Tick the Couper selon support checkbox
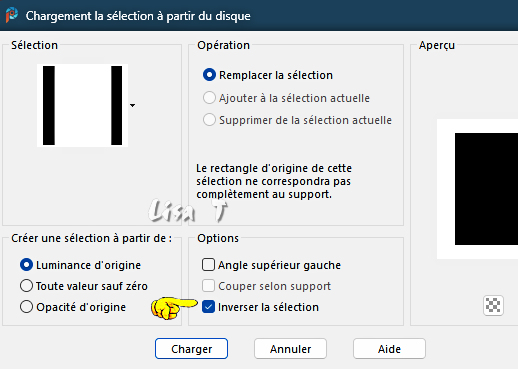This screenshot has width=518, height=369. tap(208, 286)
